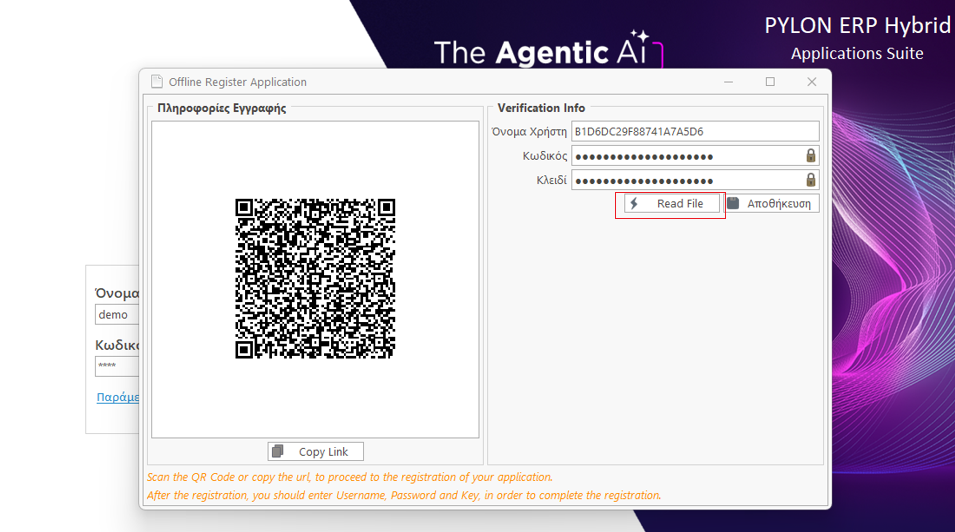Open the Παράμε link in the login form

117,397
